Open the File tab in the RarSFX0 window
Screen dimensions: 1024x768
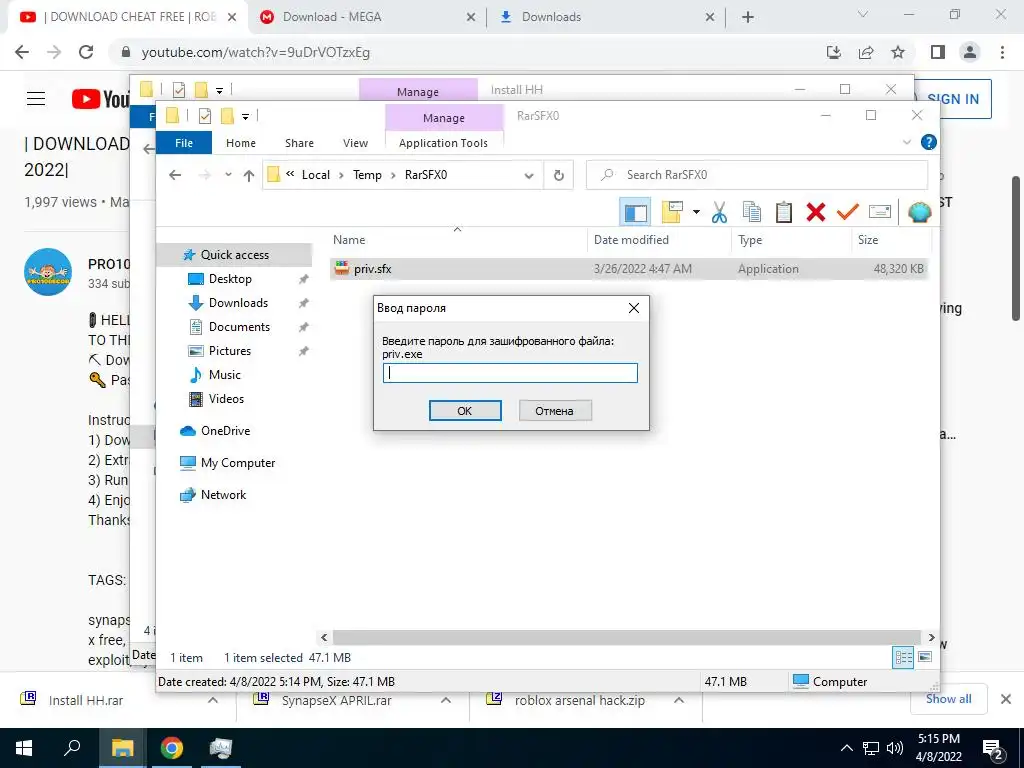pyautogui.click(x=184, y=143)
